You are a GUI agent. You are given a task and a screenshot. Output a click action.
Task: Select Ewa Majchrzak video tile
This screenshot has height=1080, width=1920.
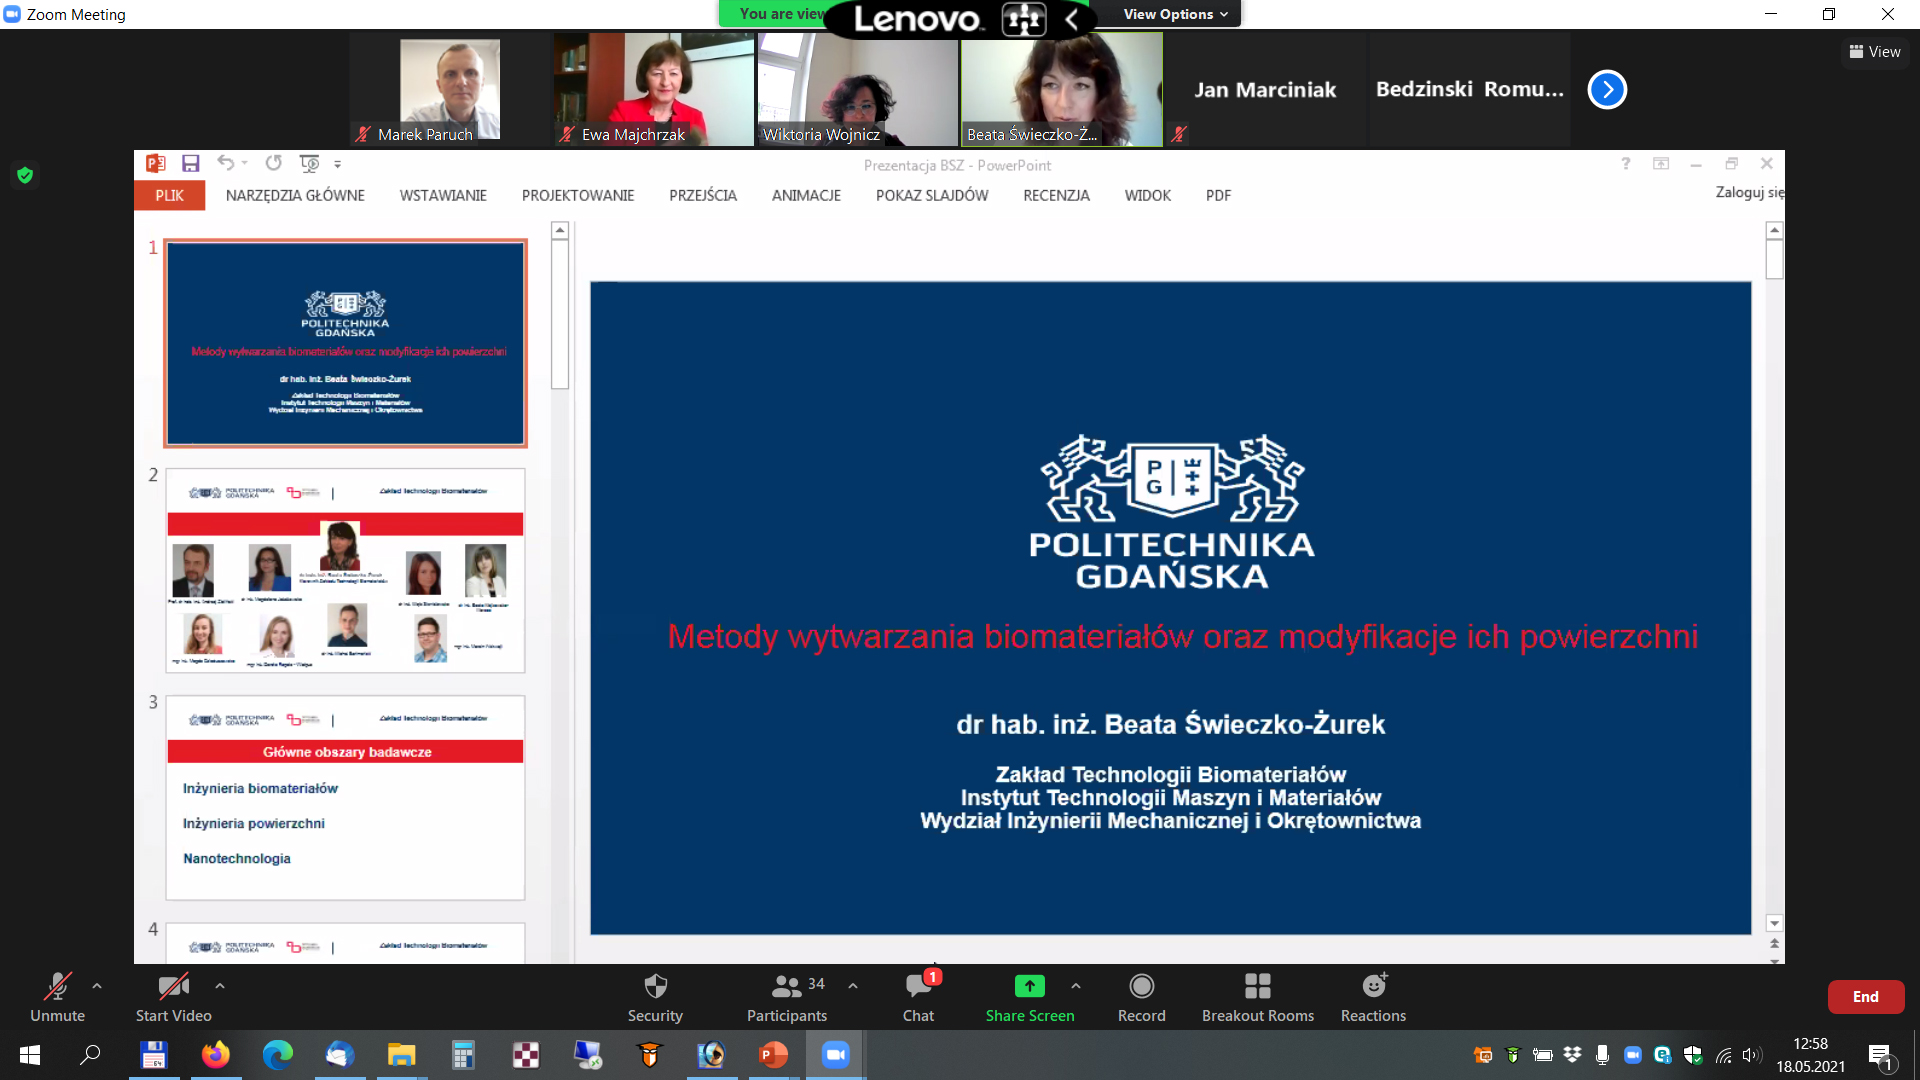click(x=653, y=89)
